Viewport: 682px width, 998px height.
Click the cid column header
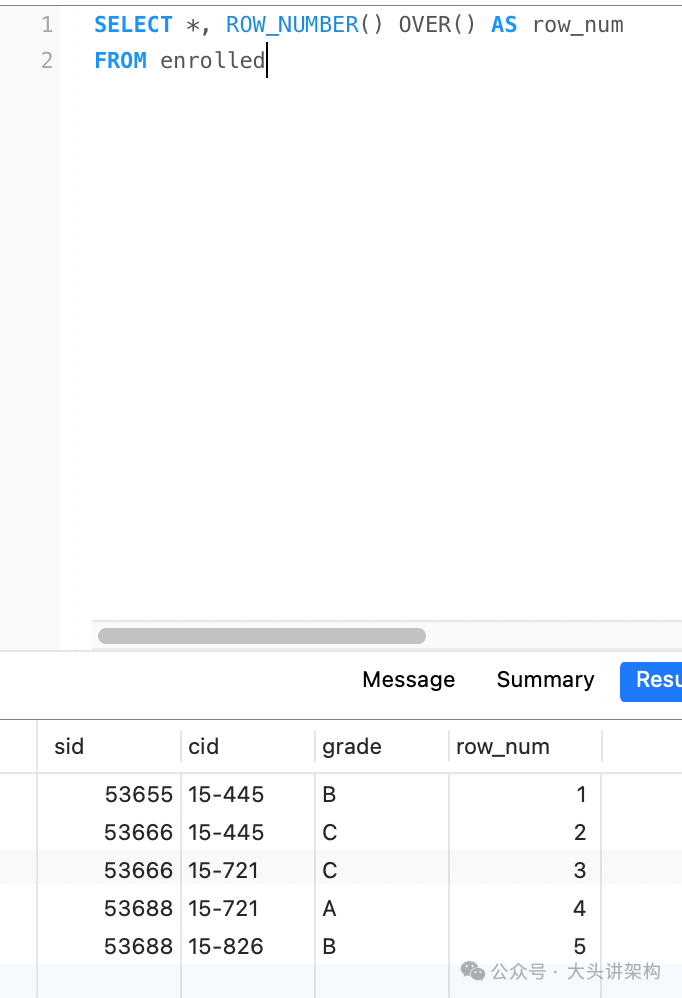[x=203, y=746]
